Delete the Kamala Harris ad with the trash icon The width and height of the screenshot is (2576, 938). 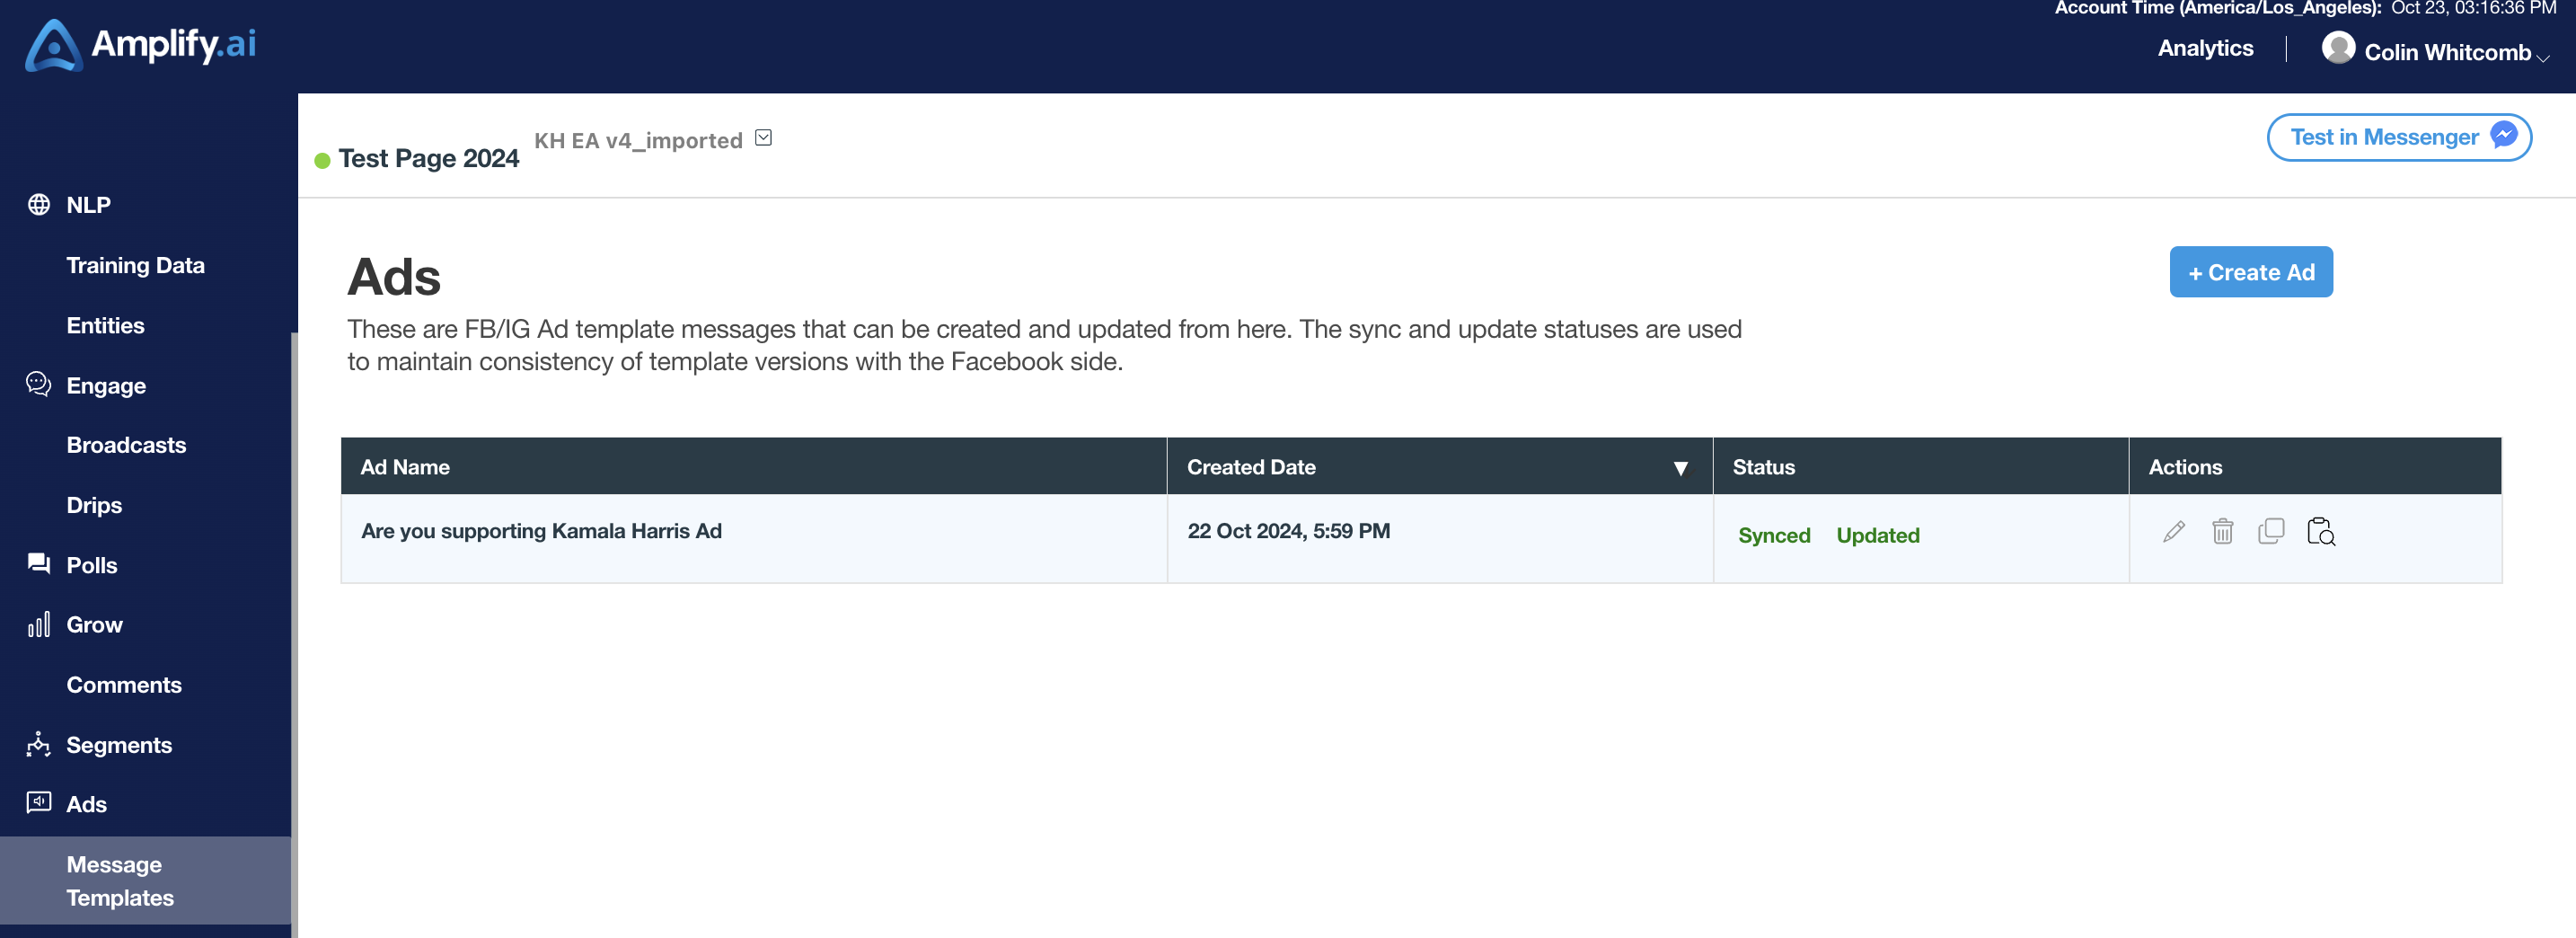pos(2222,531)
